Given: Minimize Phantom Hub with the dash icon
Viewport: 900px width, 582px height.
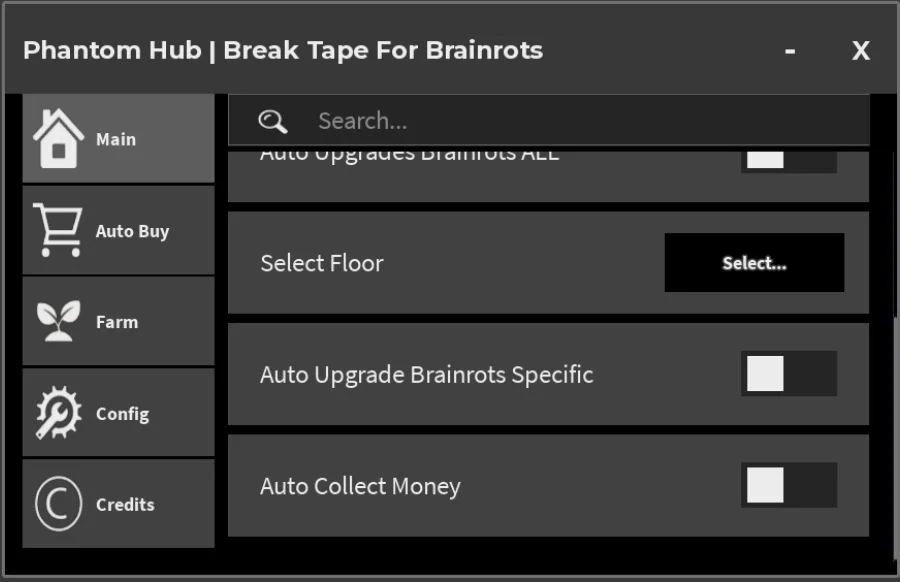Looking at the screenshot, I should pos(790,51).
